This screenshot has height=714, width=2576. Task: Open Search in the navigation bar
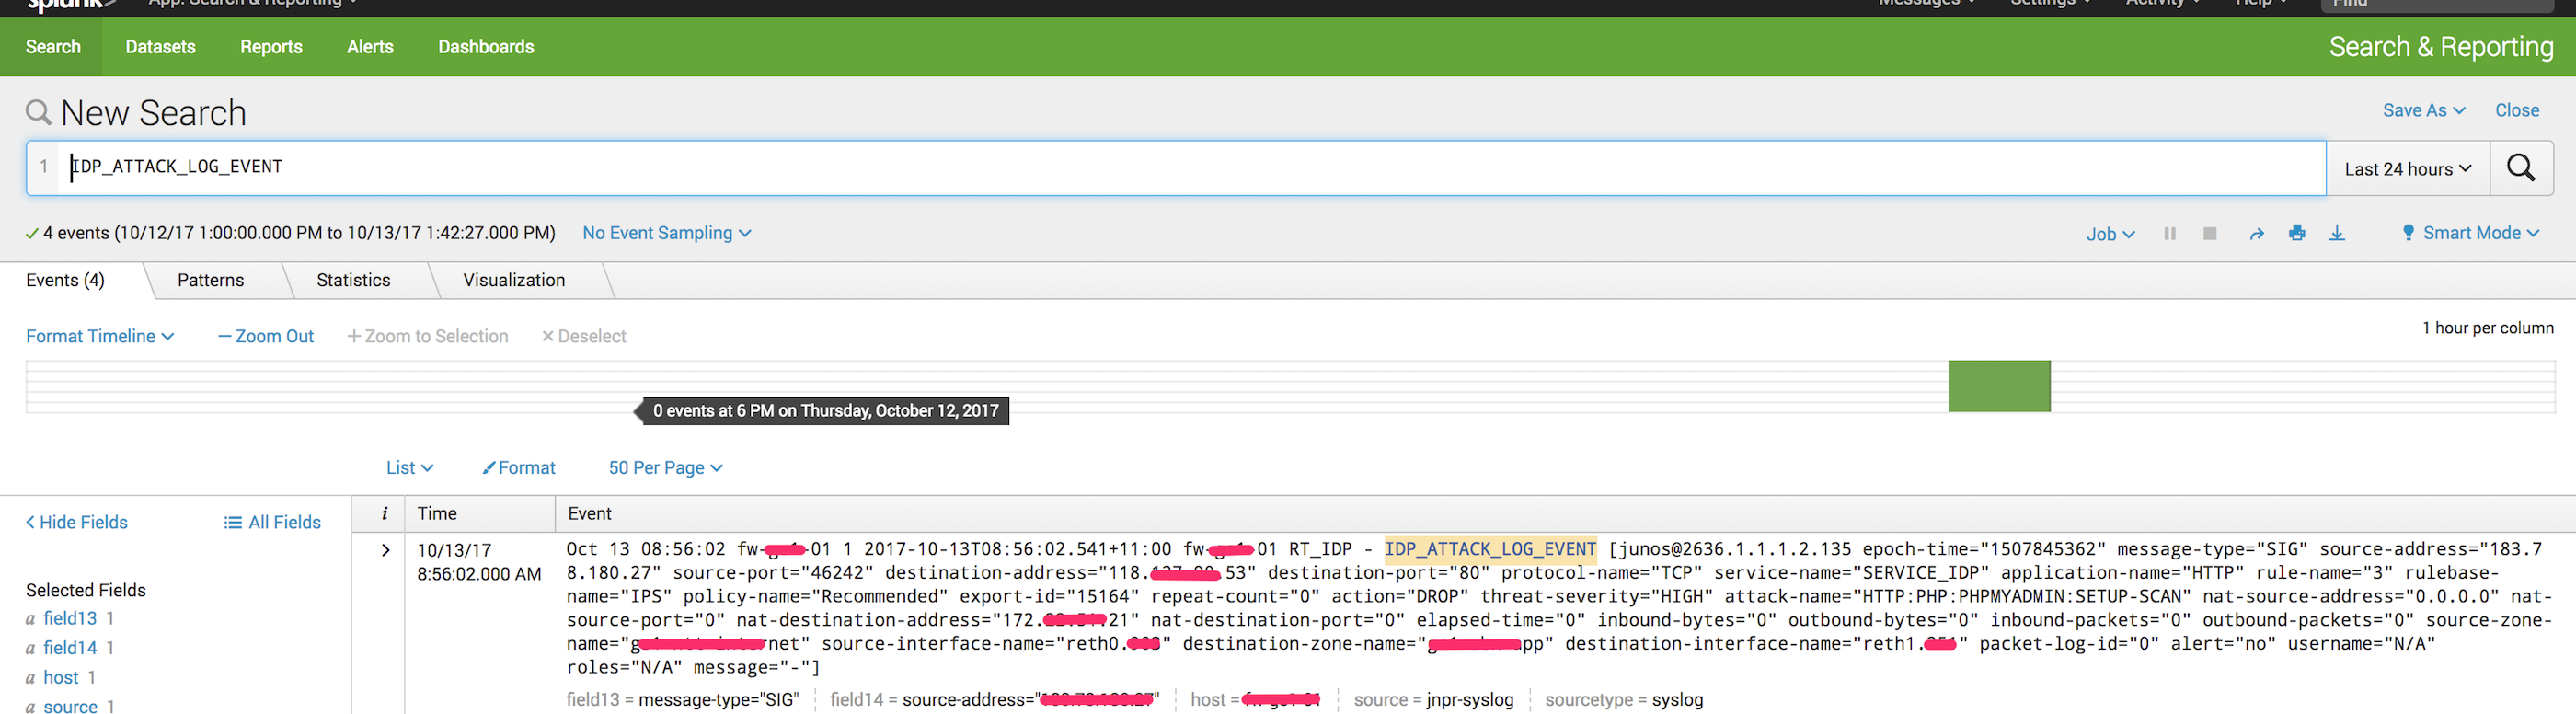coord(53,47)
